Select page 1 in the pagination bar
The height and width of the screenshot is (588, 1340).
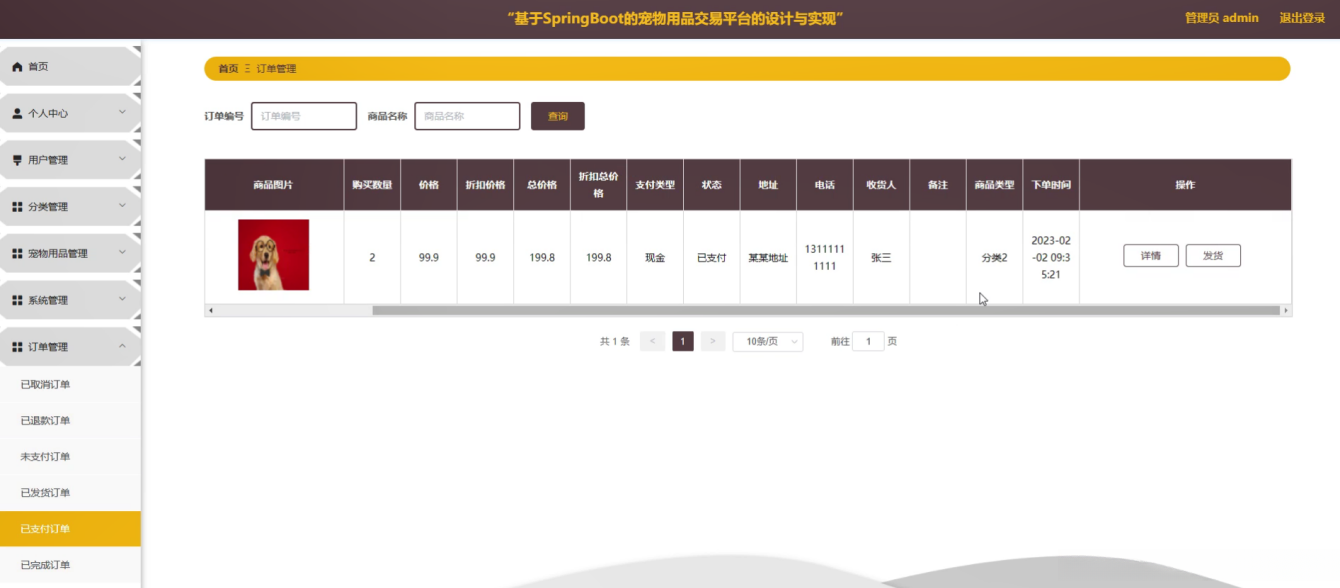(x=682, y=341)
